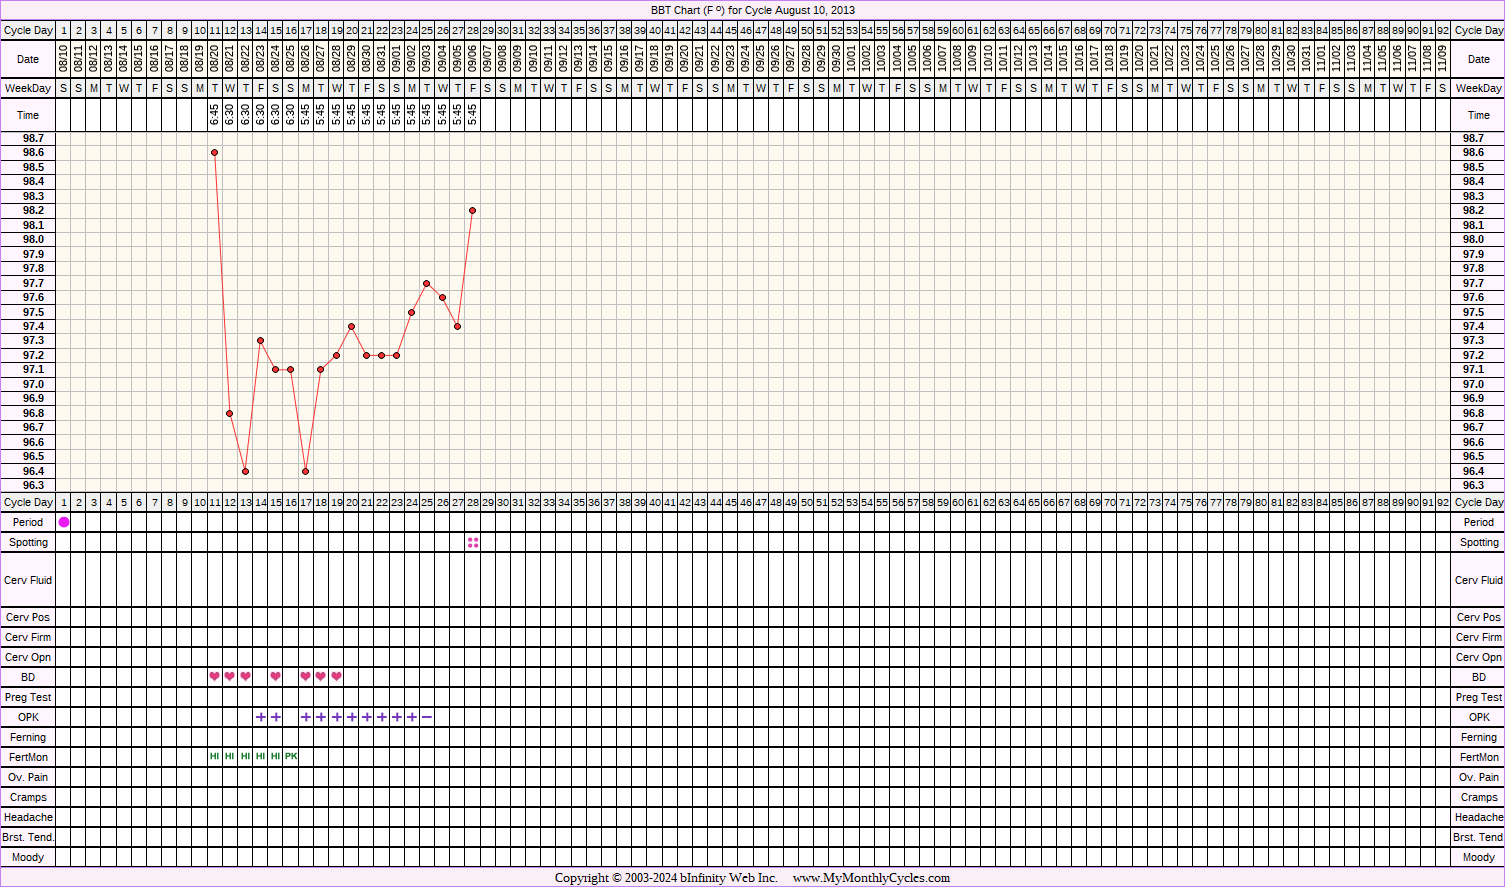Click the 08/10 date header cell
1505x887 pixels.
(x=64, y=59)
